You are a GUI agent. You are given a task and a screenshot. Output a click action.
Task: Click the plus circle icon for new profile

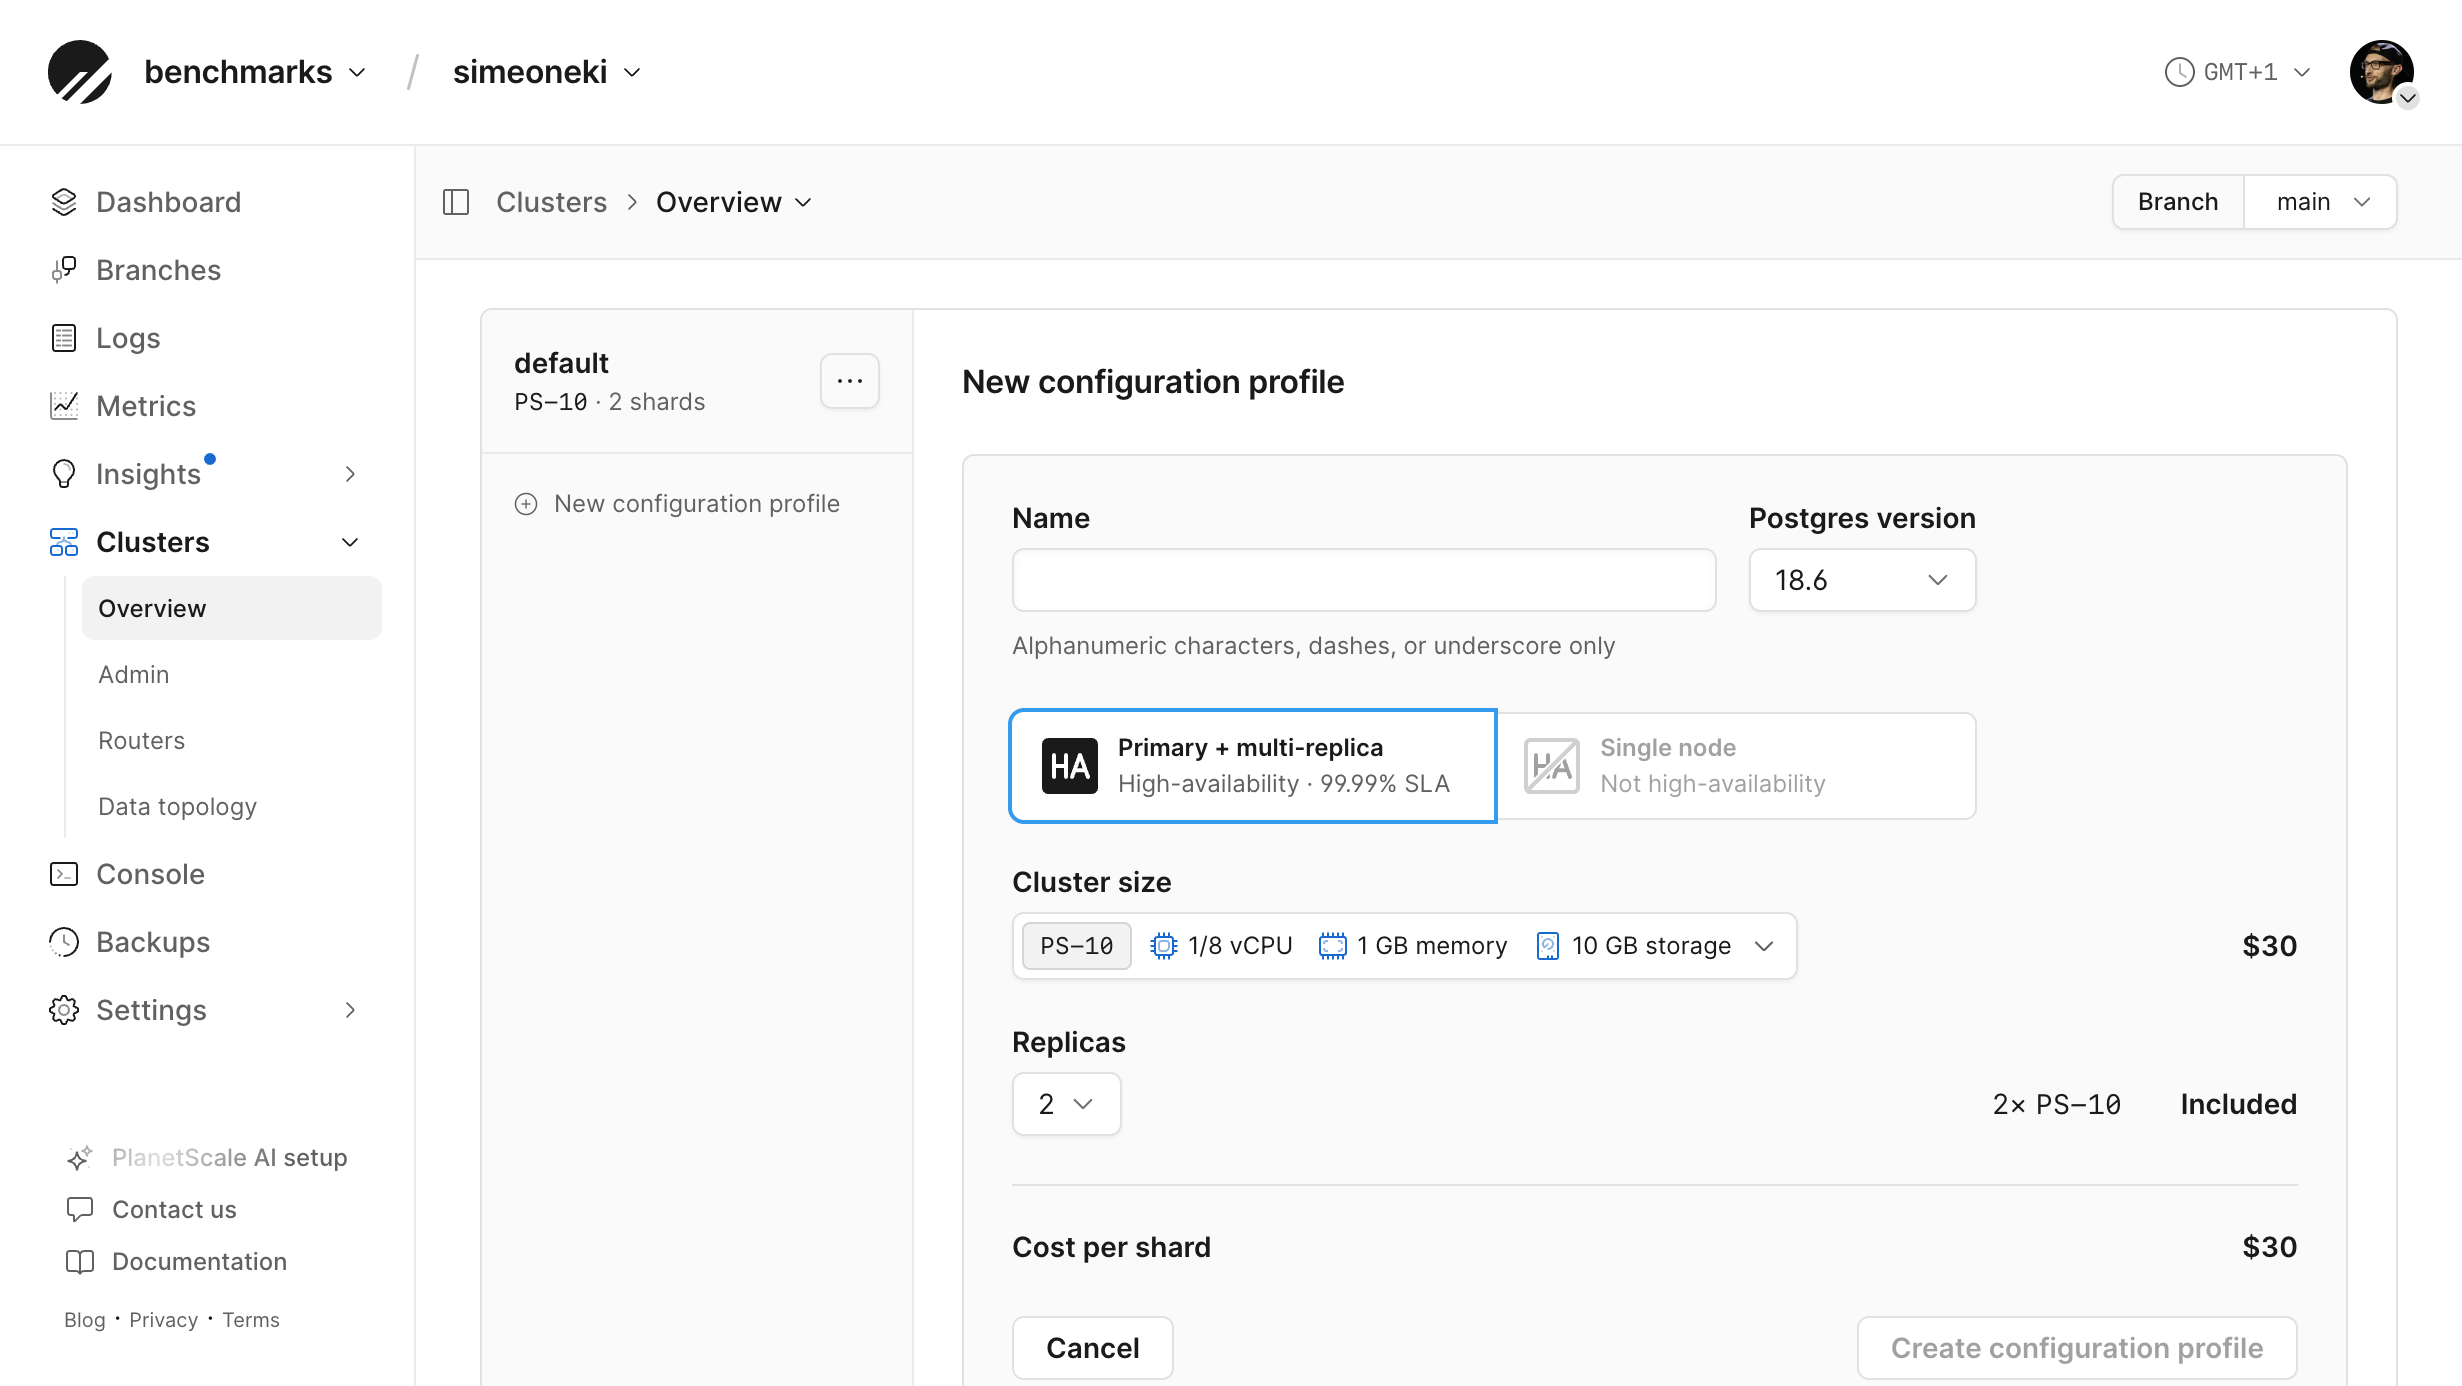(x=526, y=504)
